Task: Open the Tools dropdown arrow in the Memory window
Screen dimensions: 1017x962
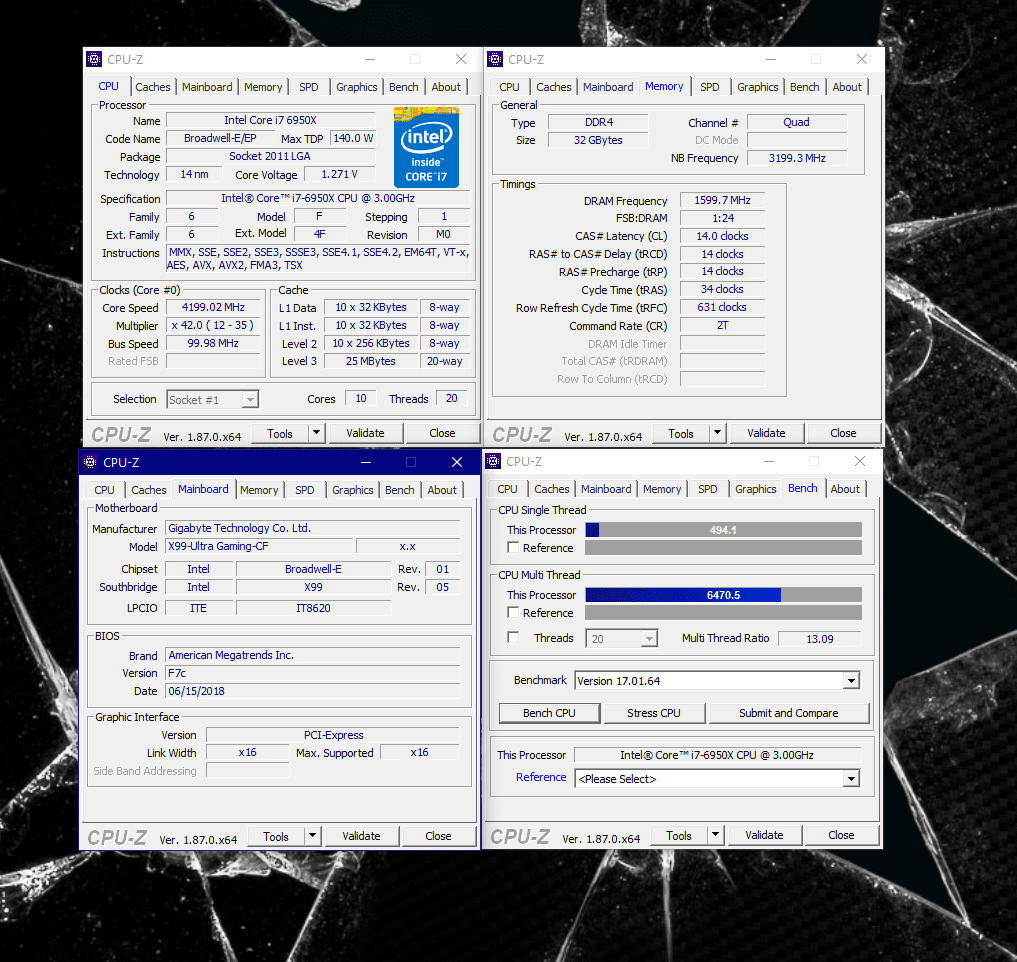Action: (717, 433)
